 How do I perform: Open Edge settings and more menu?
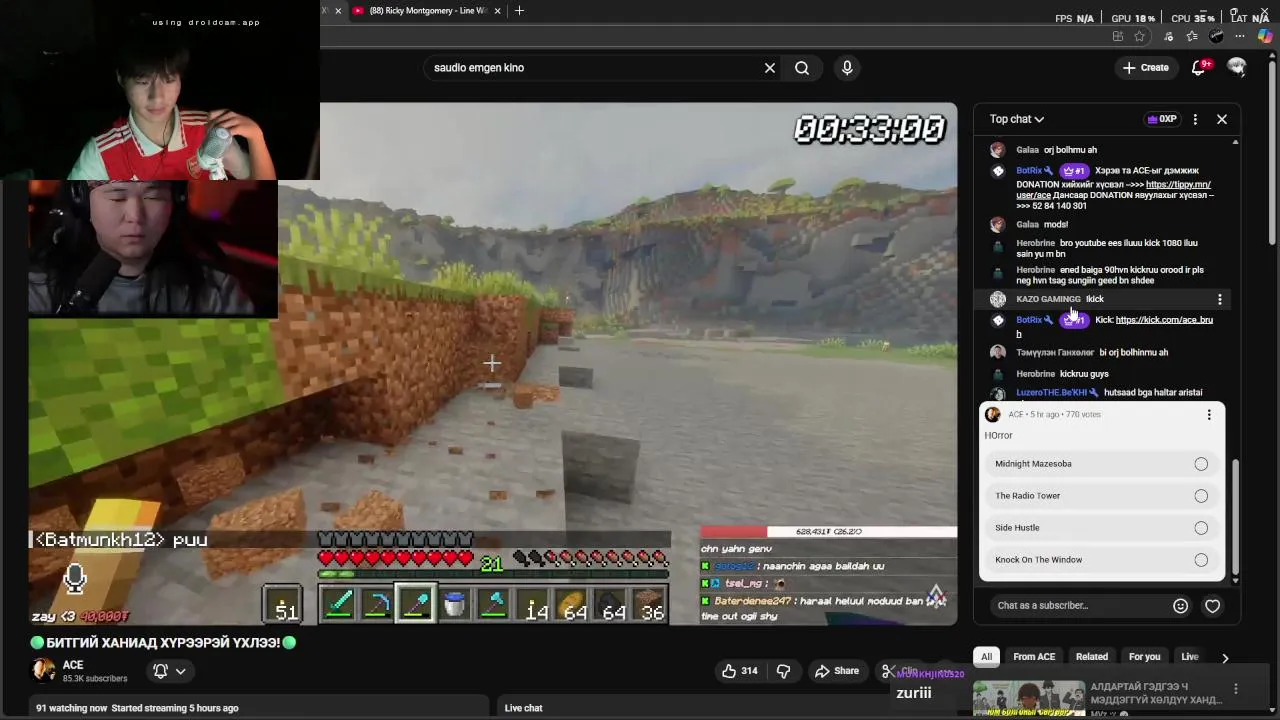1241,37
